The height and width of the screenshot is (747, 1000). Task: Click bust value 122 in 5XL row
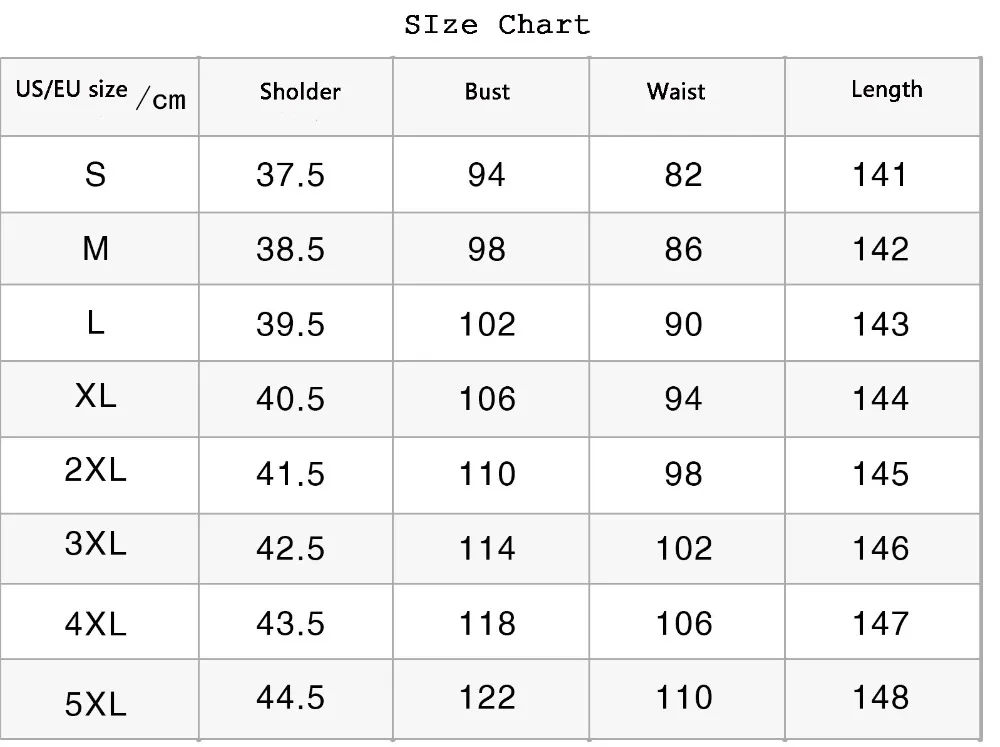click(x=487, y=697)
